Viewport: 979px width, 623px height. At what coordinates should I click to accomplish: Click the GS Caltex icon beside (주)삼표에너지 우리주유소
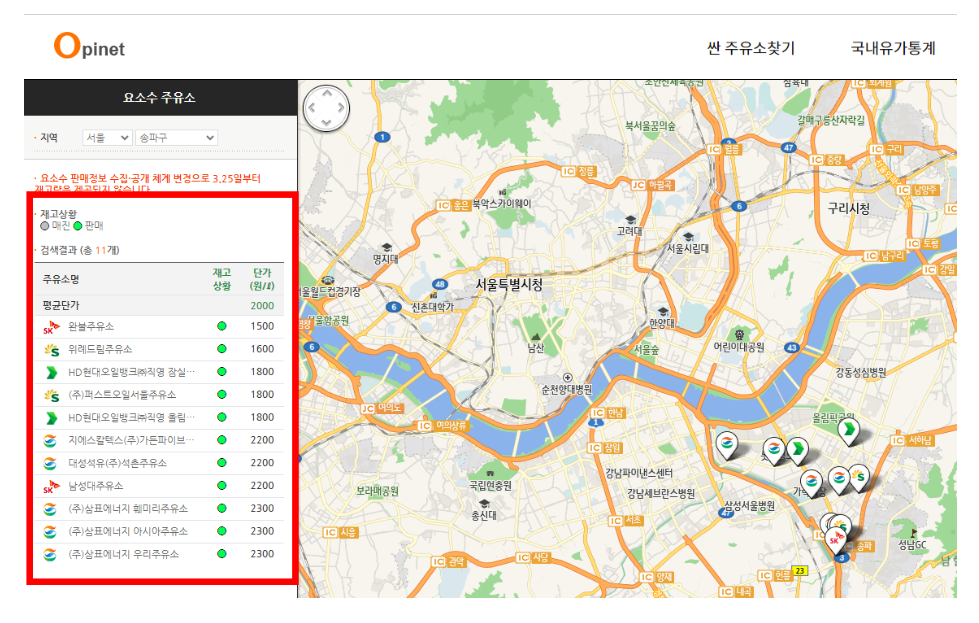[50, 555]
